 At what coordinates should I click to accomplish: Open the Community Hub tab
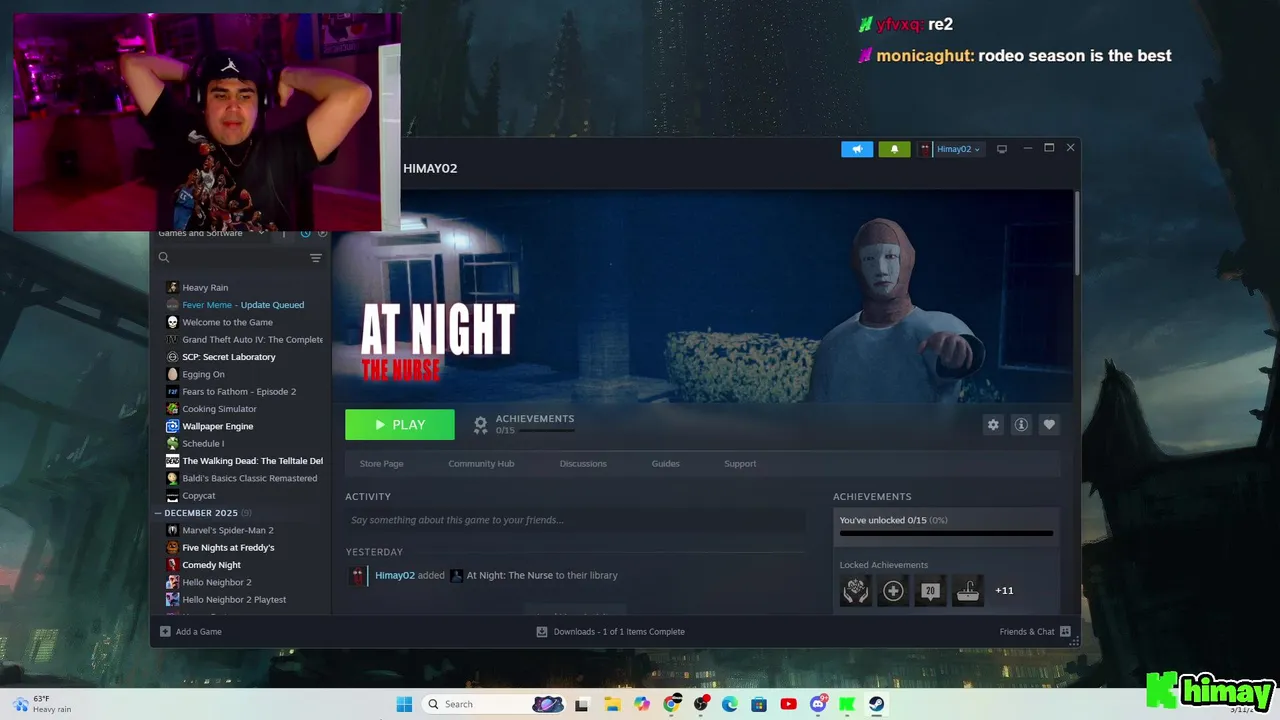click(x=481, y=464)
